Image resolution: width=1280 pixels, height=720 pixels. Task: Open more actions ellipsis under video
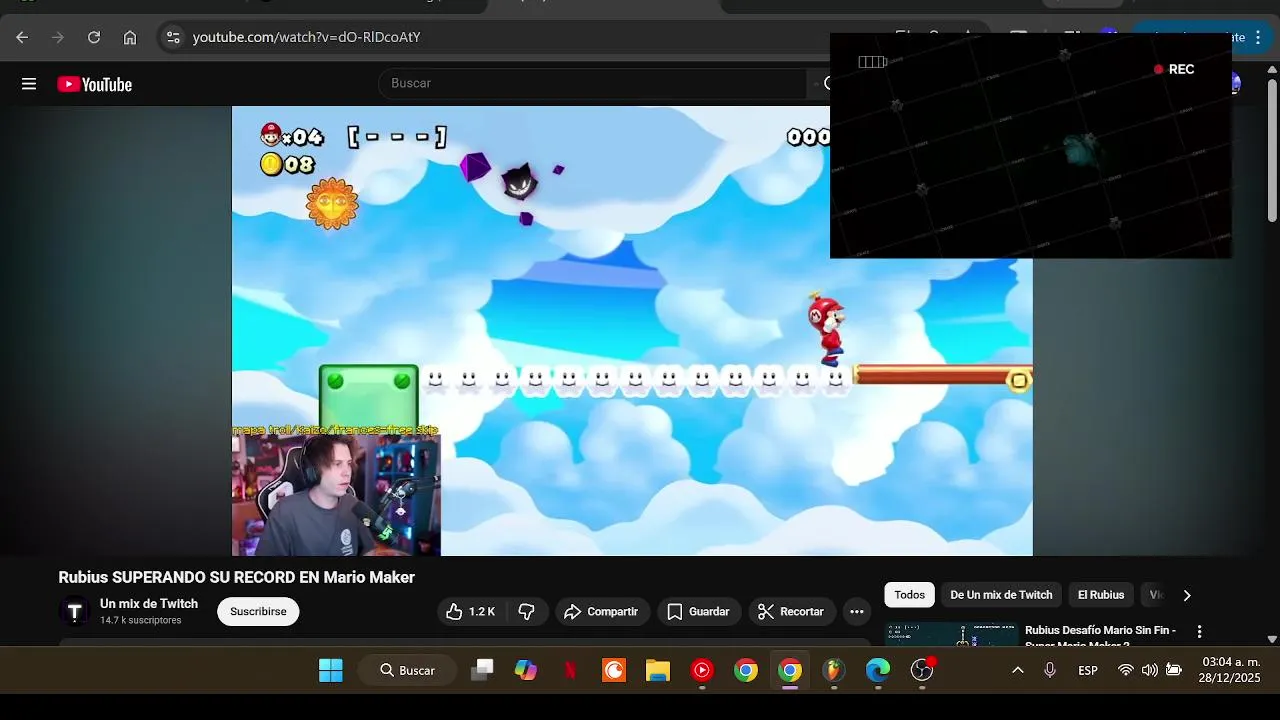[857, 611]
